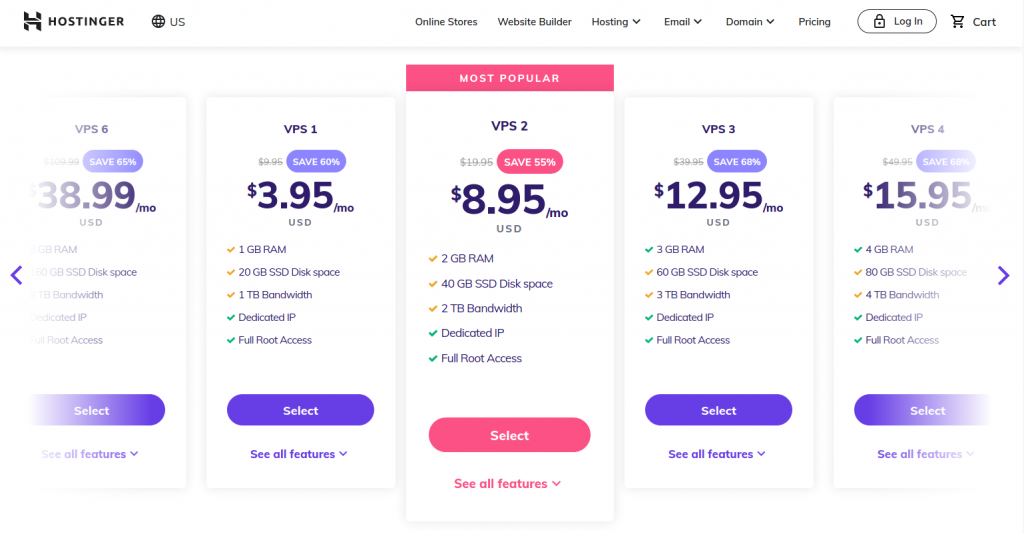1024x534 pixels.
Task: Expand the Domain dropdown menu
Action: click(x=750, y=22)
